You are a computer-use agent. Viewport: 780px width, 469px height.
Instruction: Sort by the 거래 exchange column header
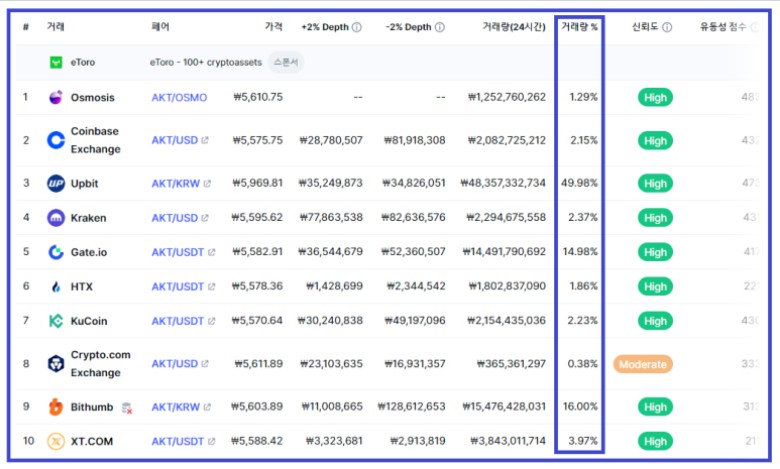(55, 27)
